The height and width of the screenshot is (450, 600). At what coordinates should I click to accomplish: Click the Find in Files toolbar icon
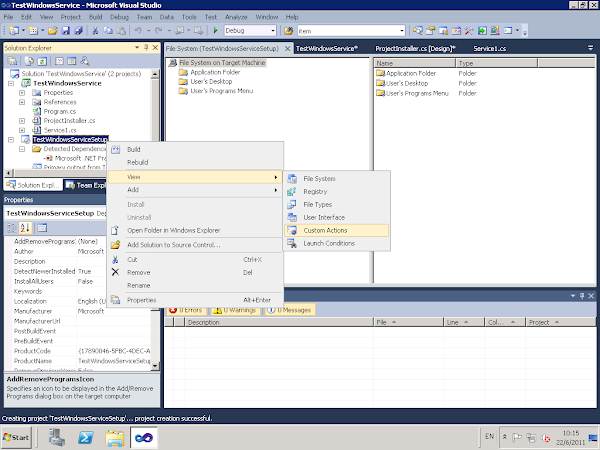289,31
